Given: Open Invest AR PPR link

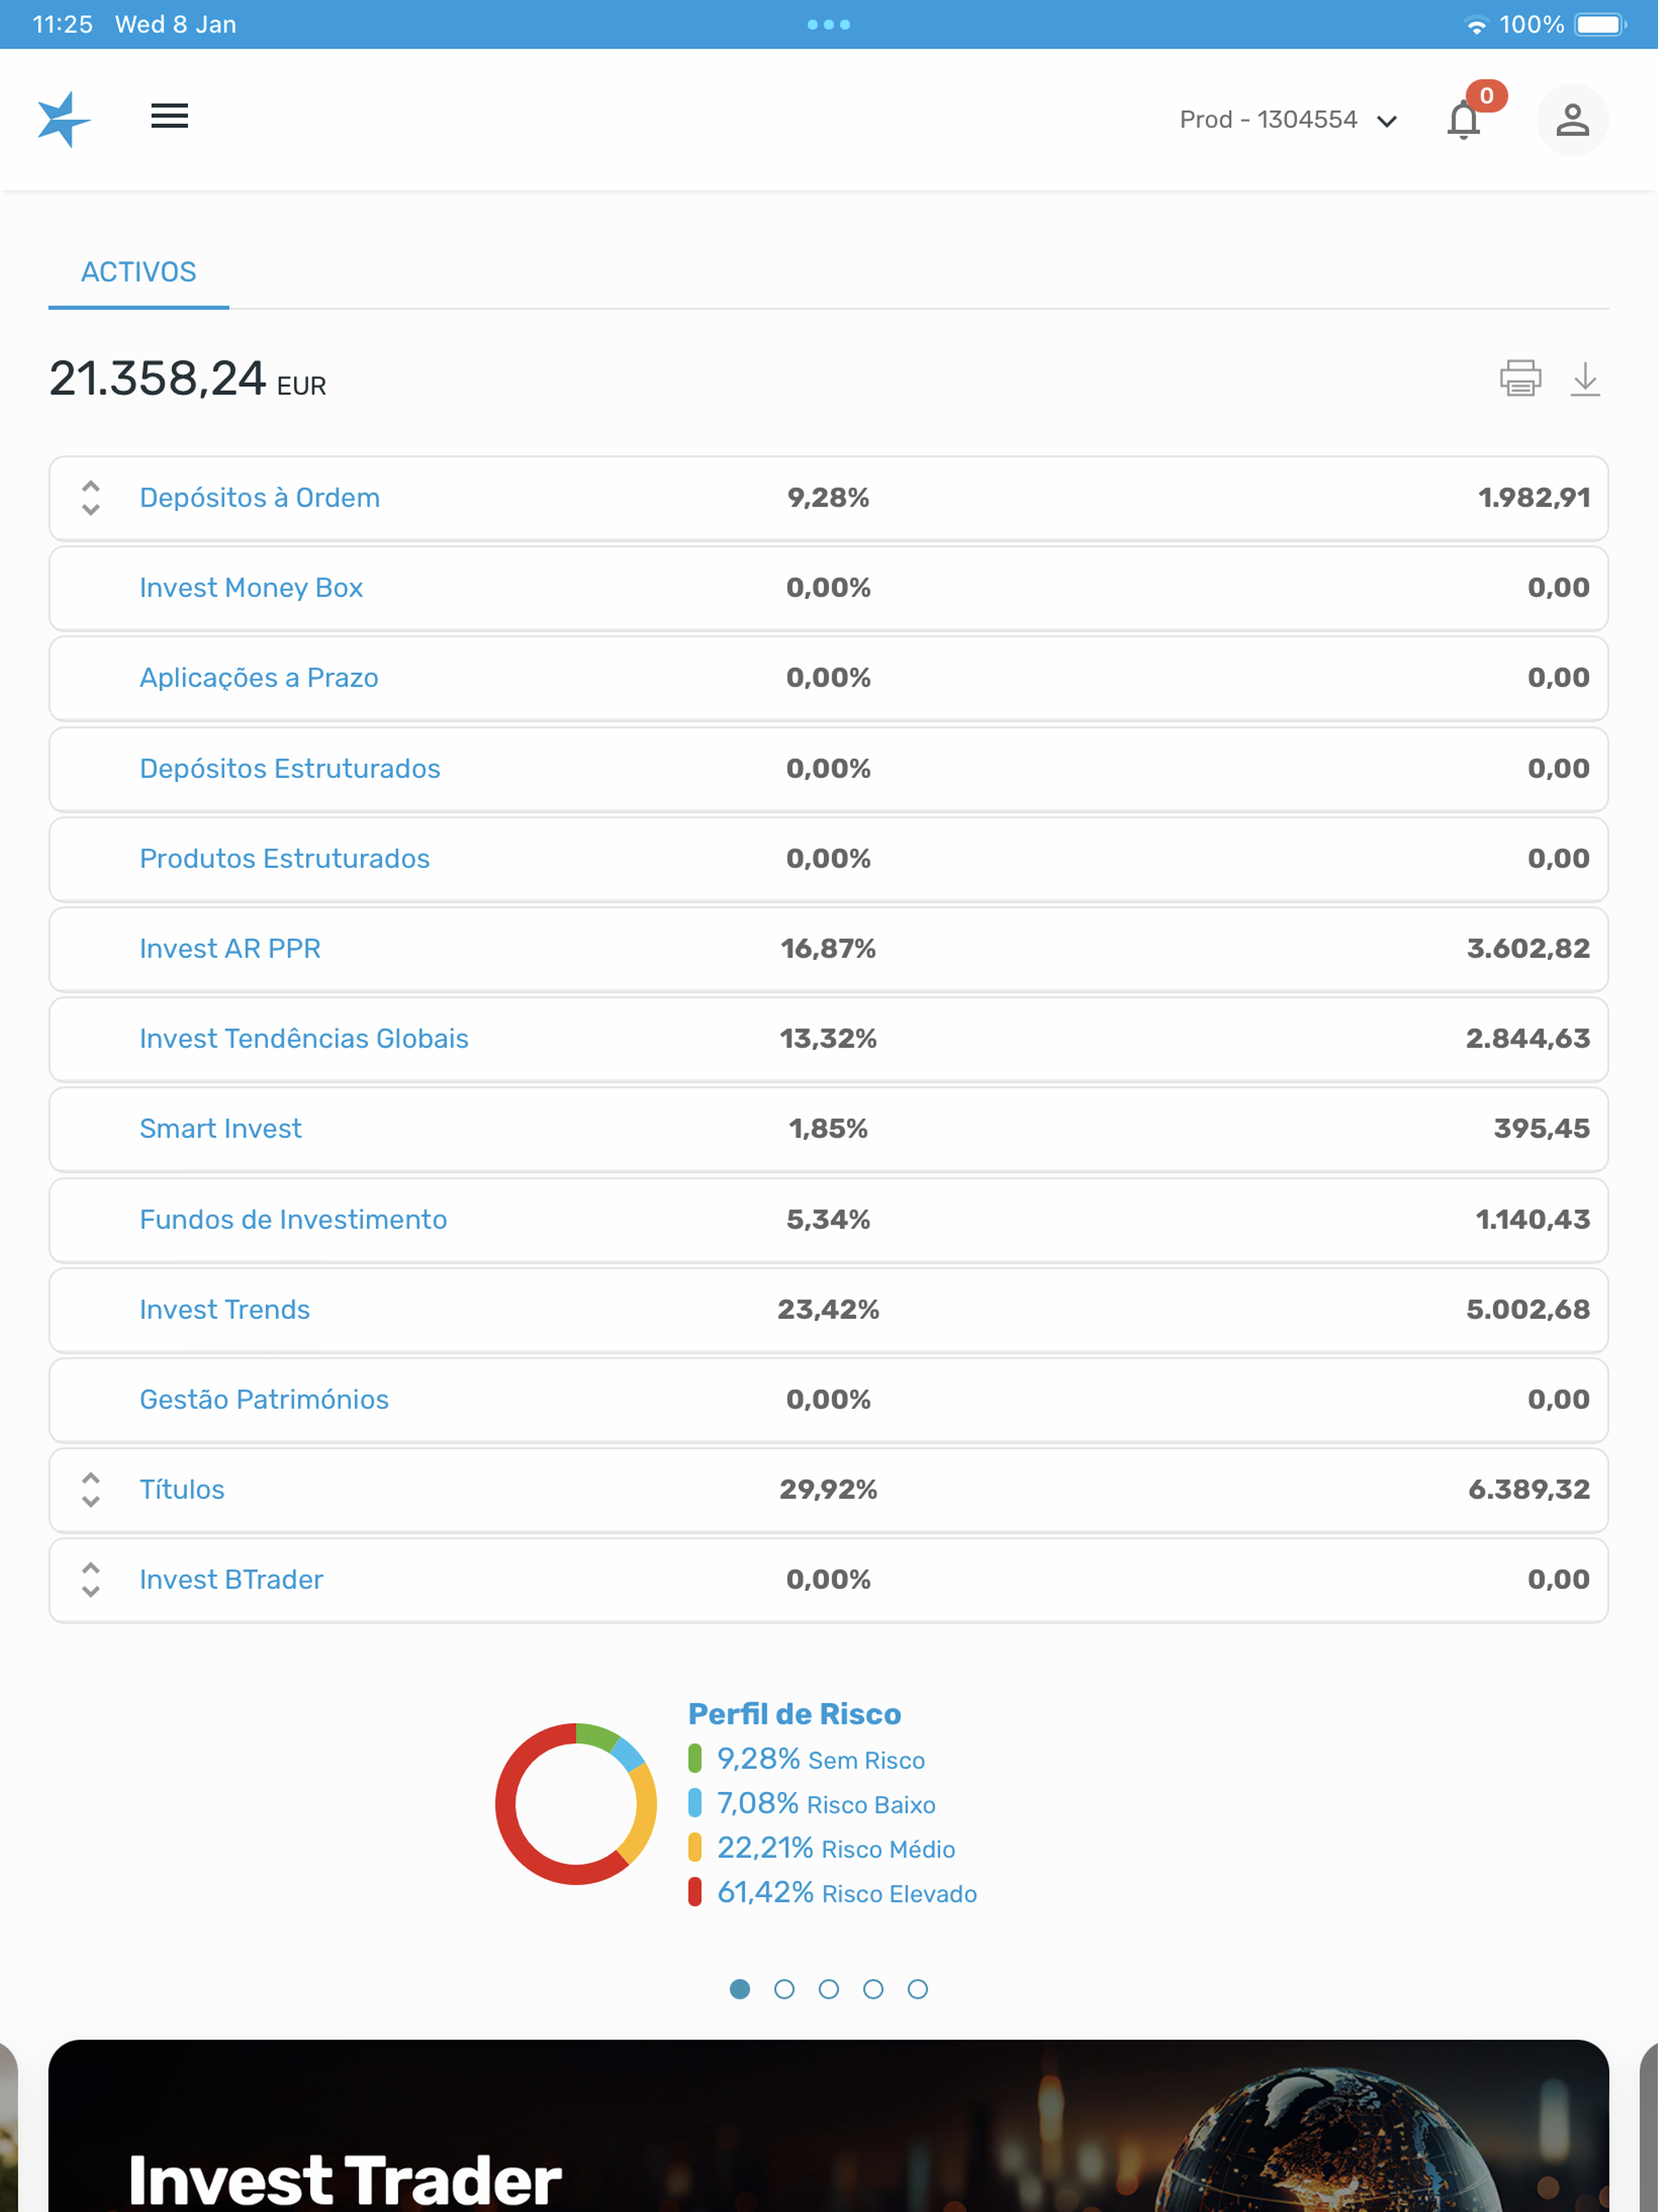Looking at the screenshot, I should tap(230, 948).
